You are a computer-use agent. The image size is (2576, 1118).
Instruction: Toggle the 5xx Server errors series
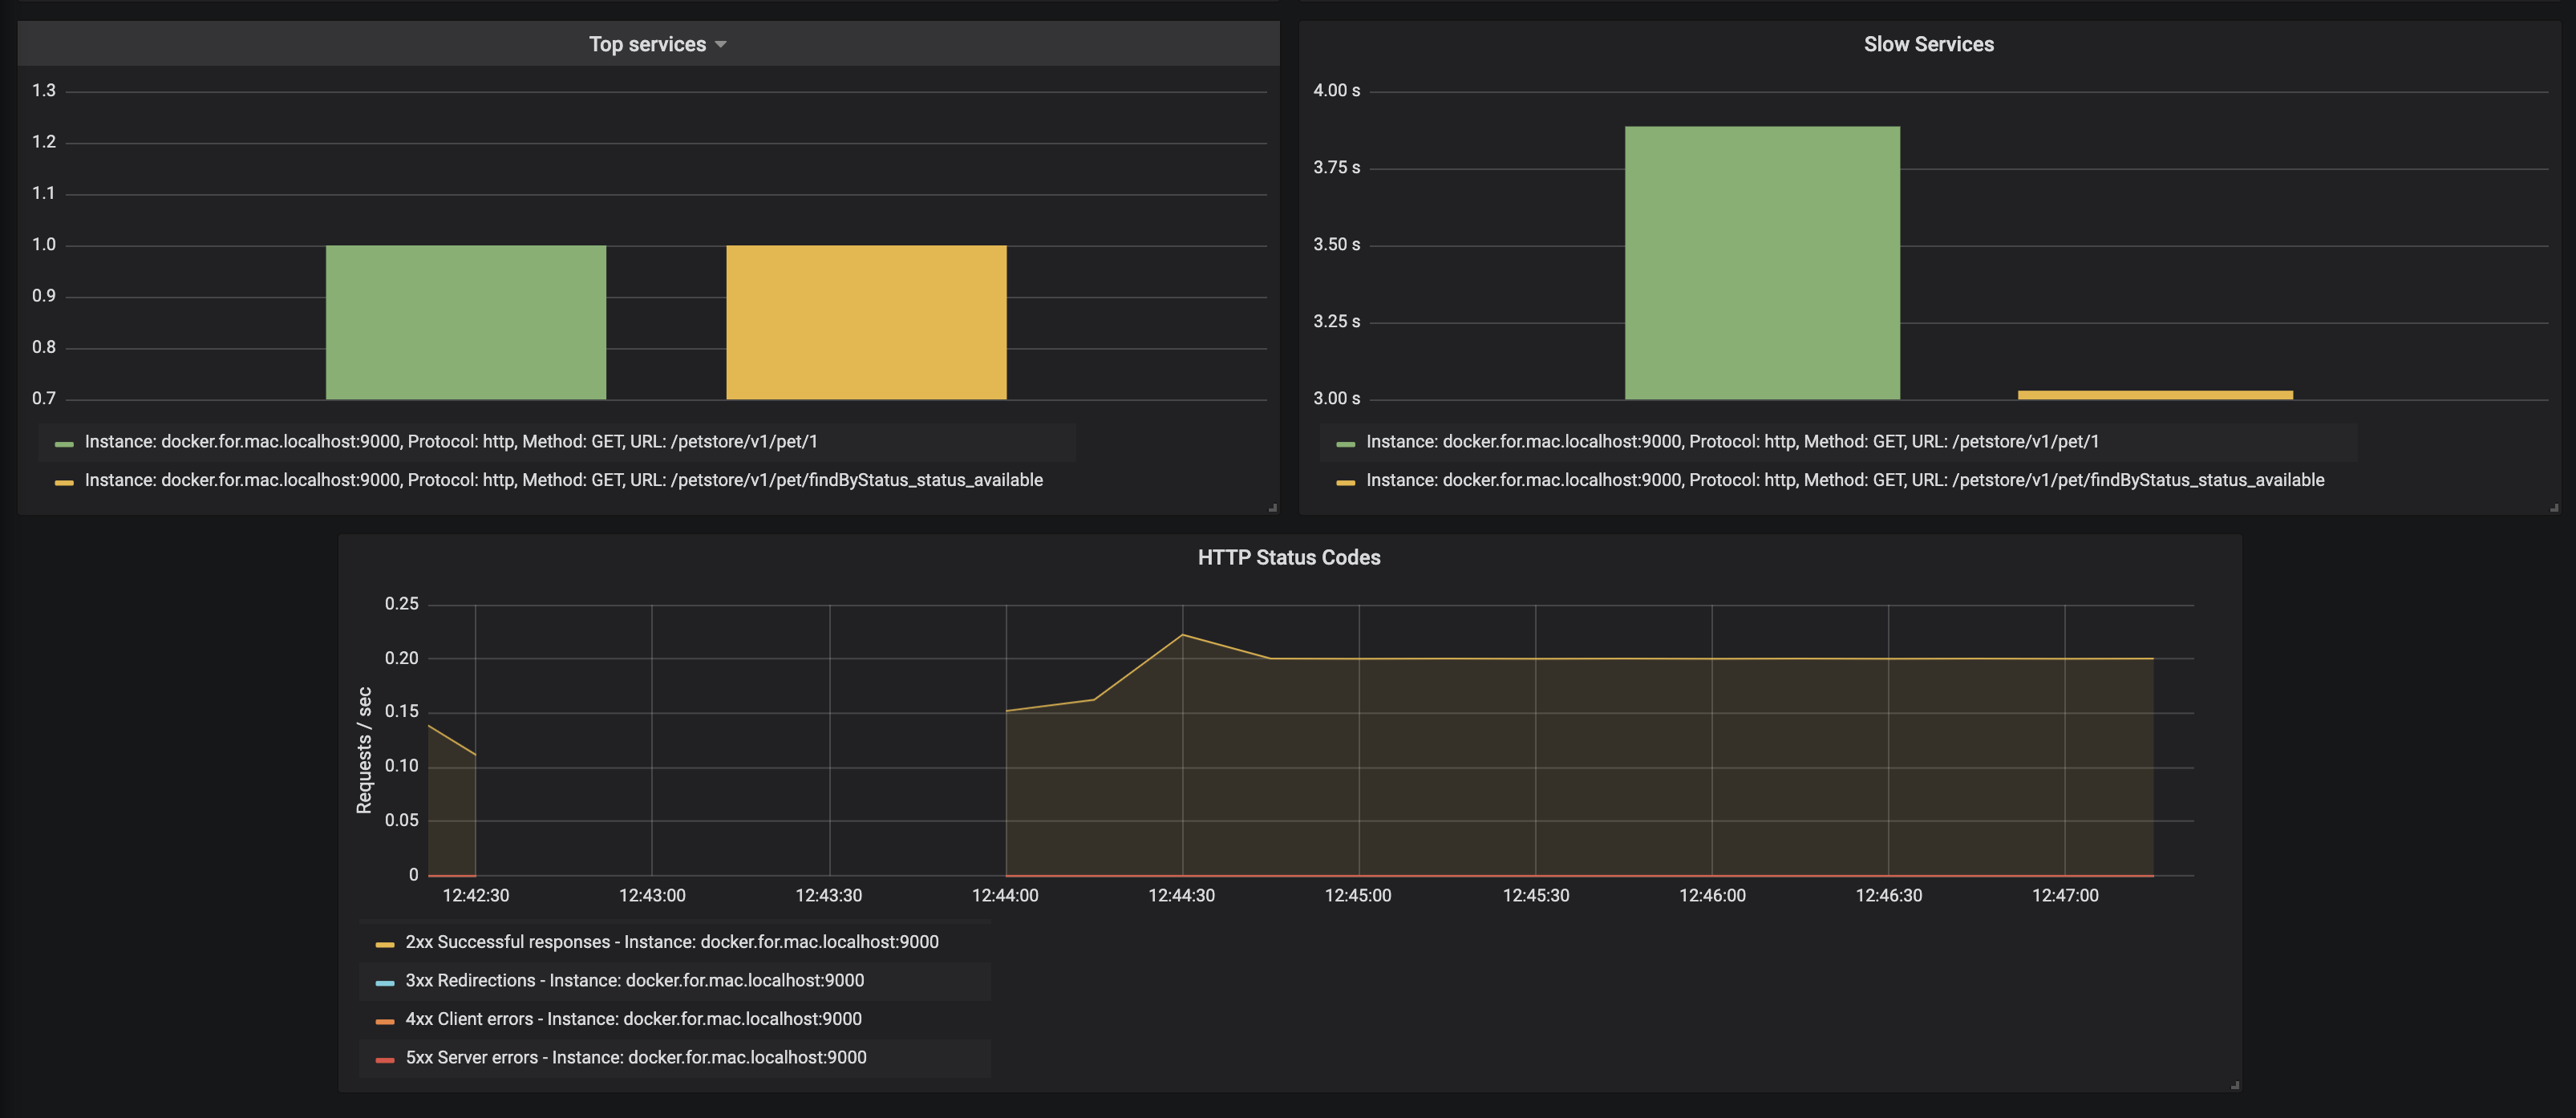636,1057
